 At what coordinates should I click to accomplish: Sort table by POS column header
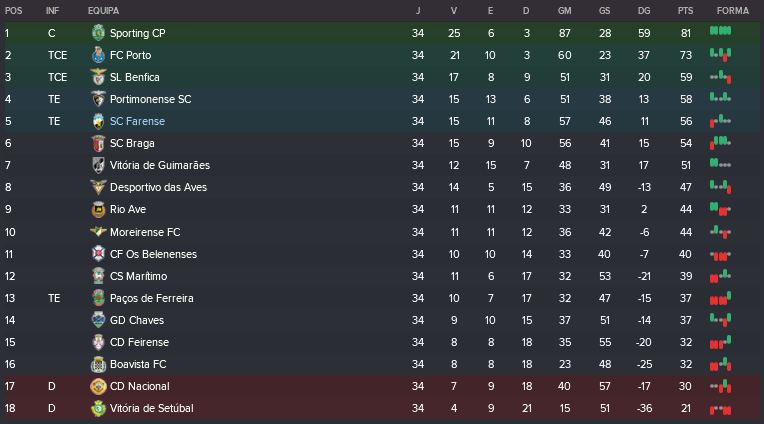pyautogui.click(x=14, y=10)
